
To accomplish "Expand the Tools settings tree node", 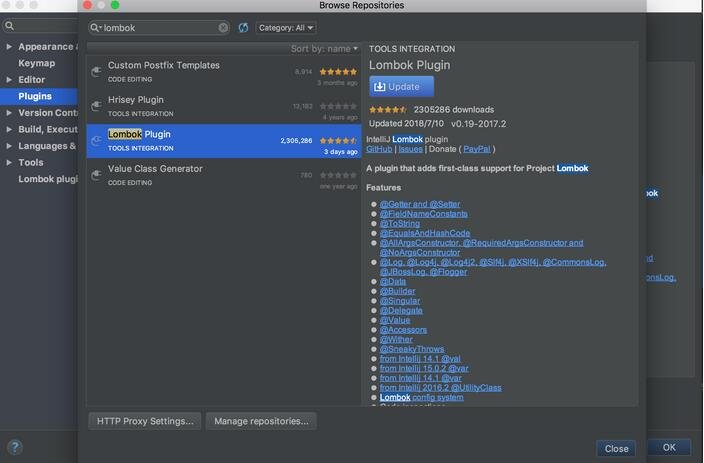I will (9, 162).
